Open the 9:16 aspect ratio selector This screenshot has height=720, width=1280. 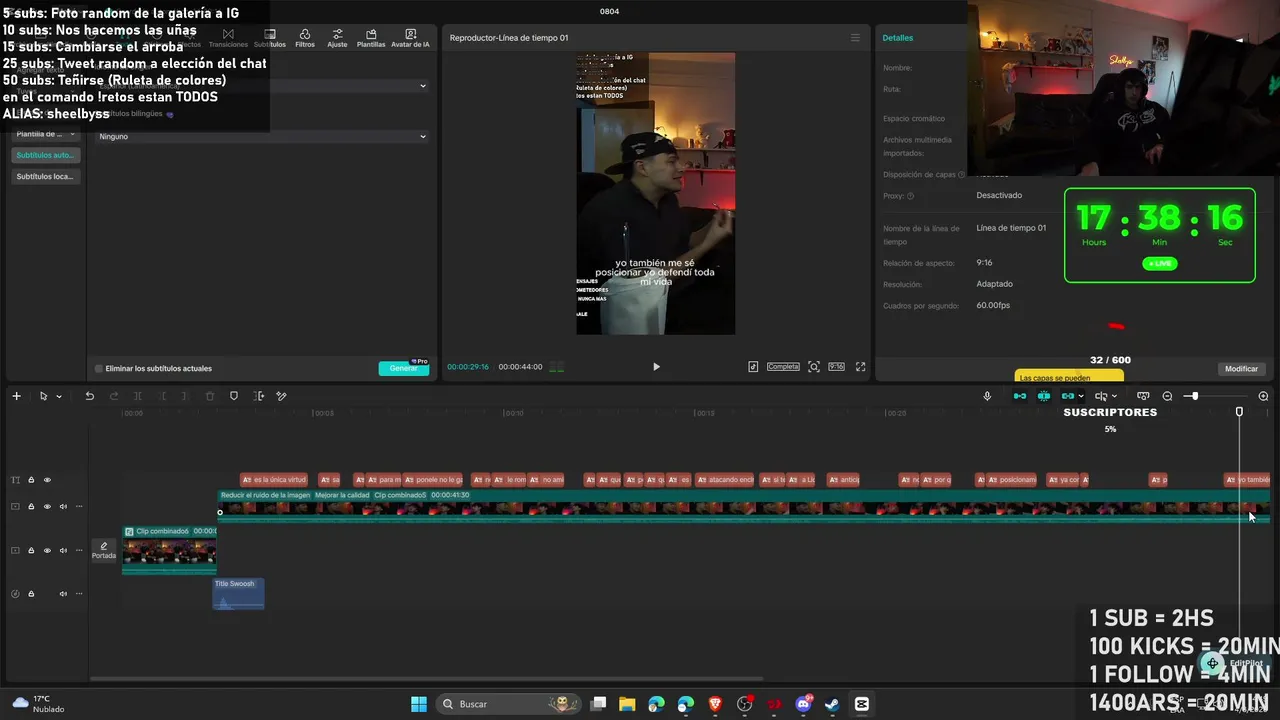pos(836,367)
